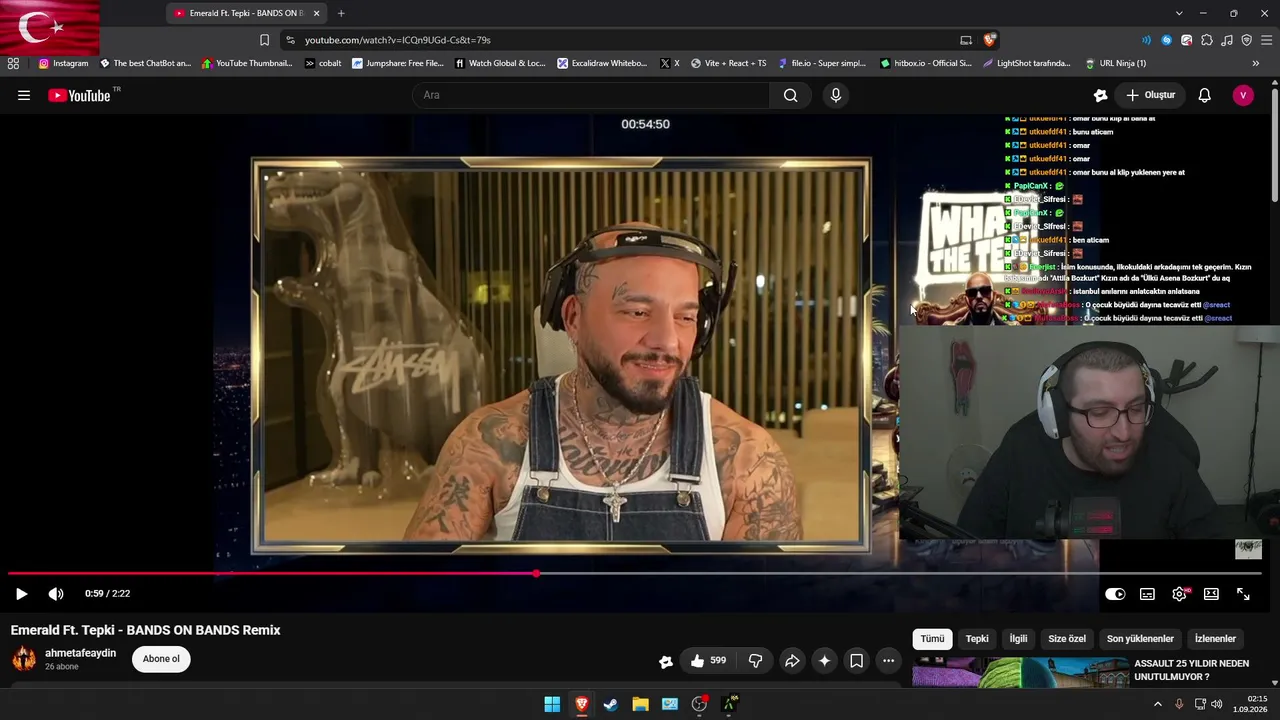1280x720 pixels.
Task: Open the Windows Start menu
Action: 552,704
